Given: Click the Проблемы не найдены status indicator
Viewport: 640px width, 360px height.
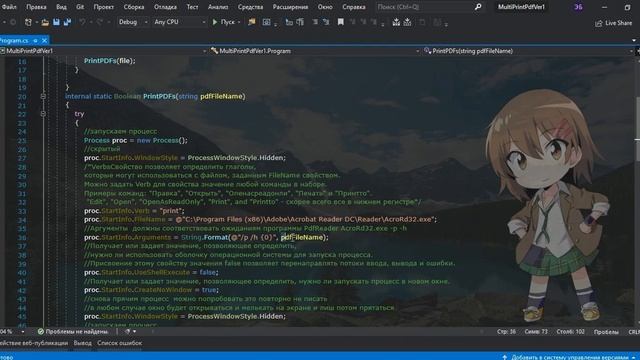Looking at the screenshot, I should (x=73, y=332).
